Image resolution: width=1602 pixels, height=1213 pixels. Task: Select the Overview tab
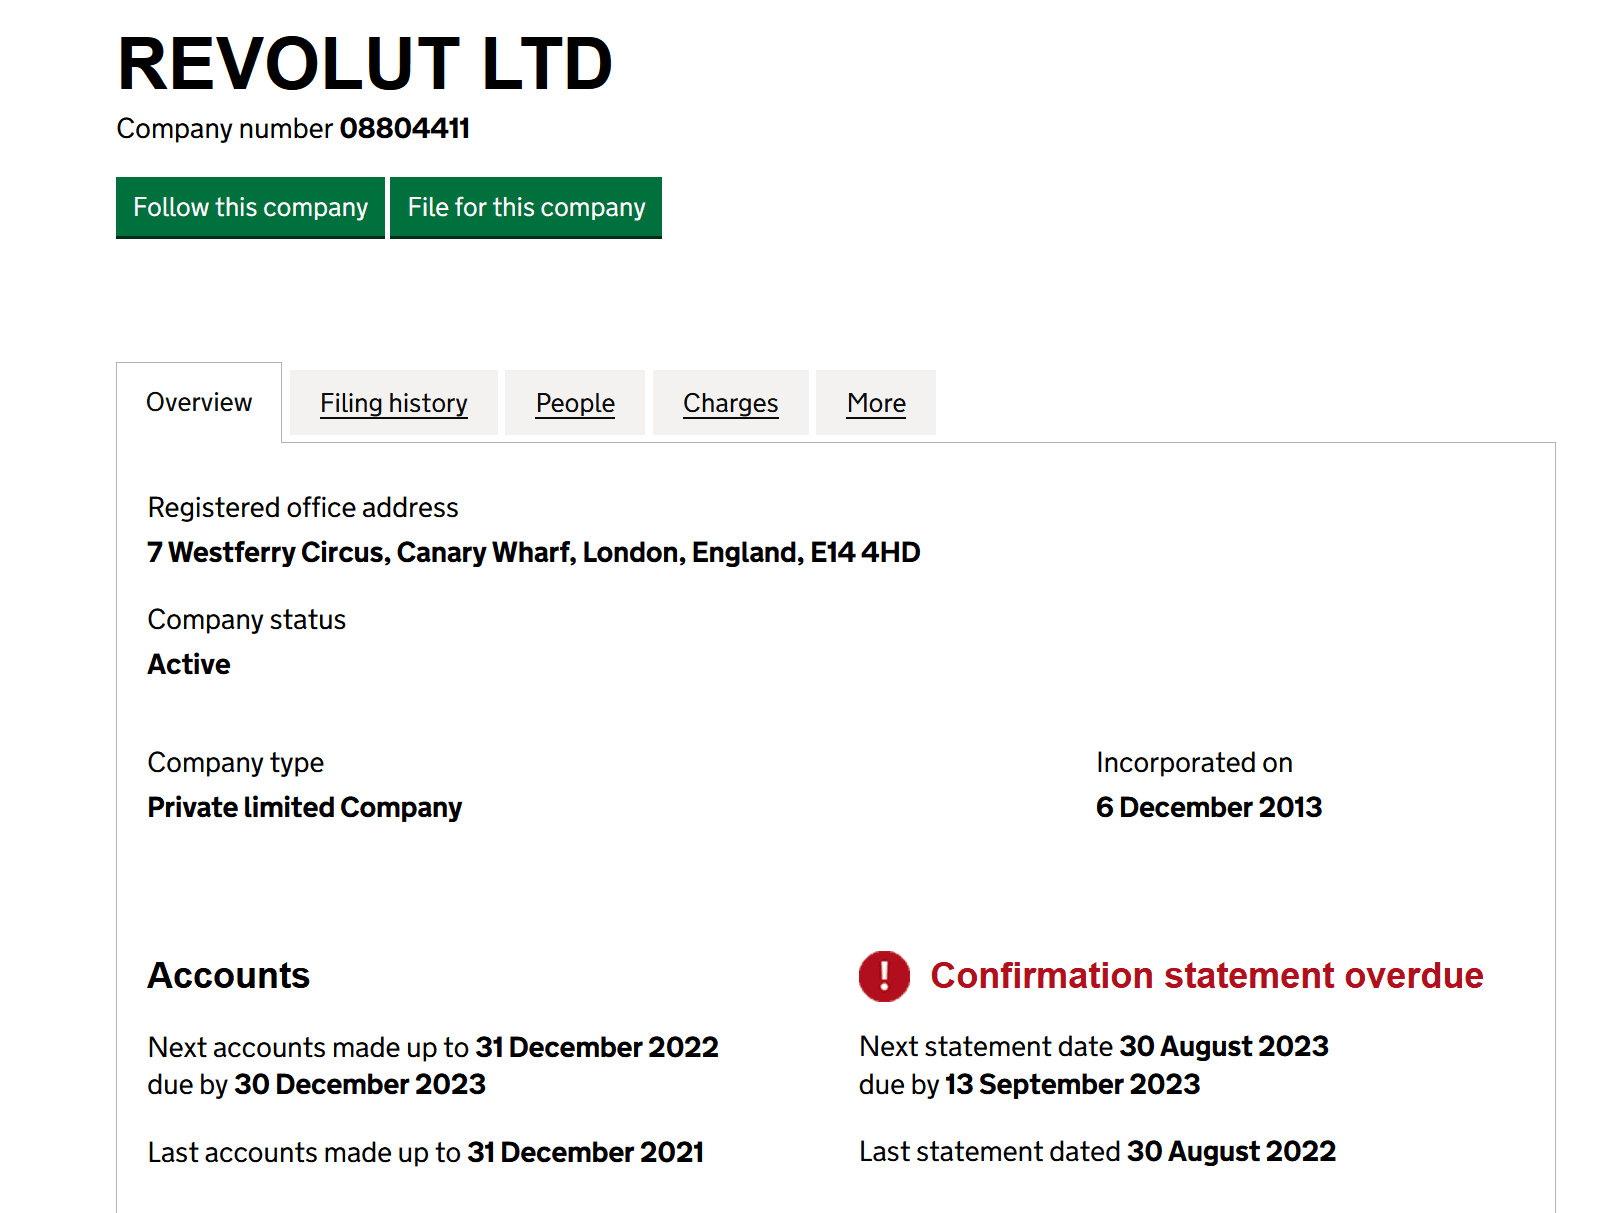point(199,402)
